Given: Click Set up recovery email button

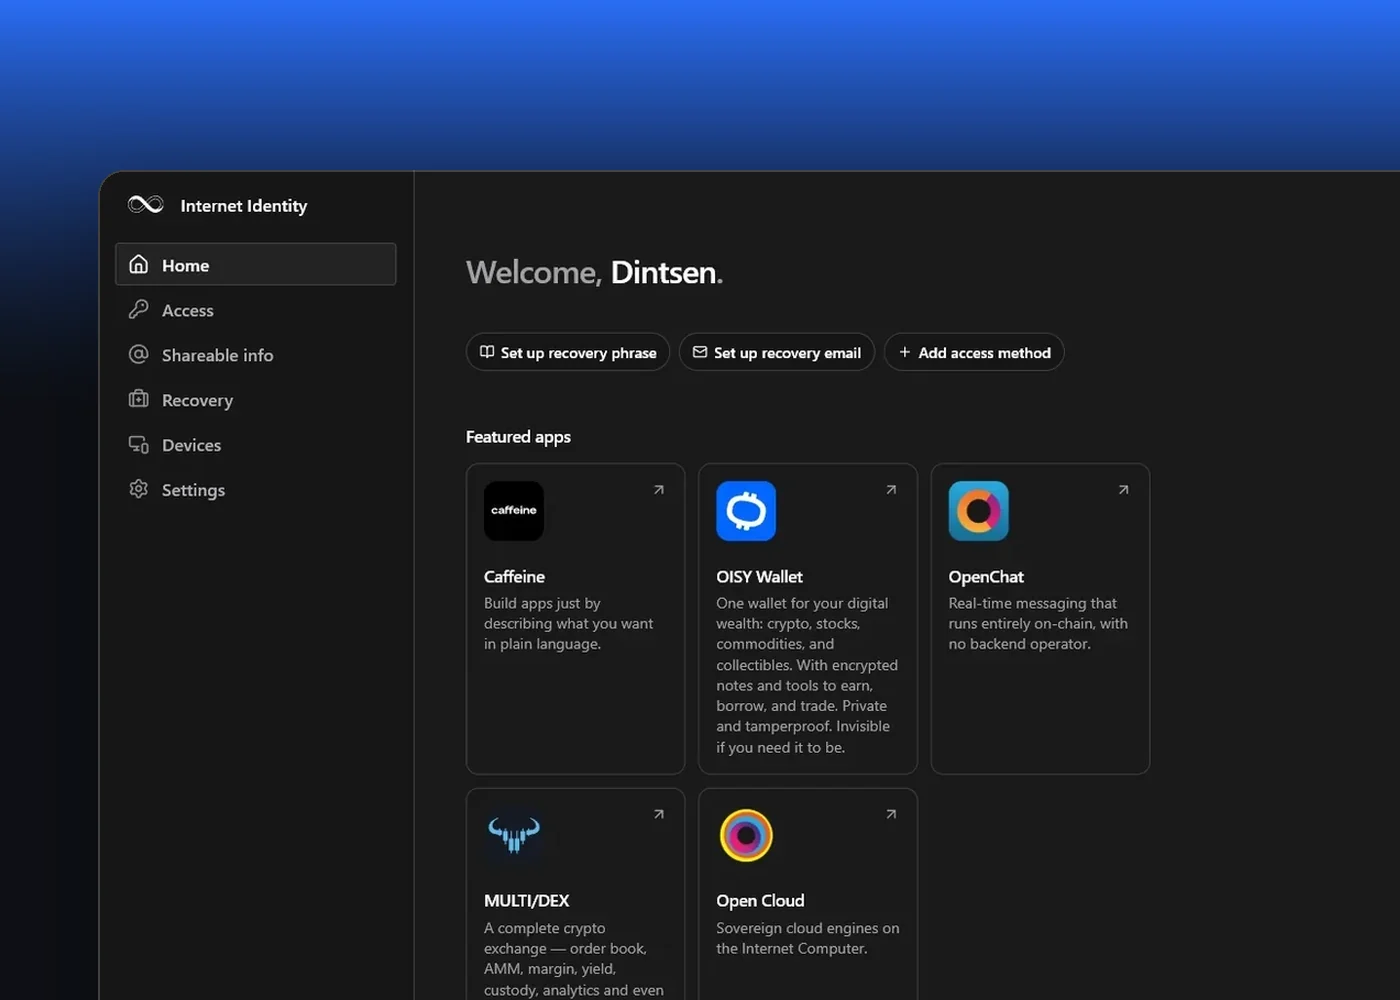Looking at the screenshot, I should click(x=777, y=352).
